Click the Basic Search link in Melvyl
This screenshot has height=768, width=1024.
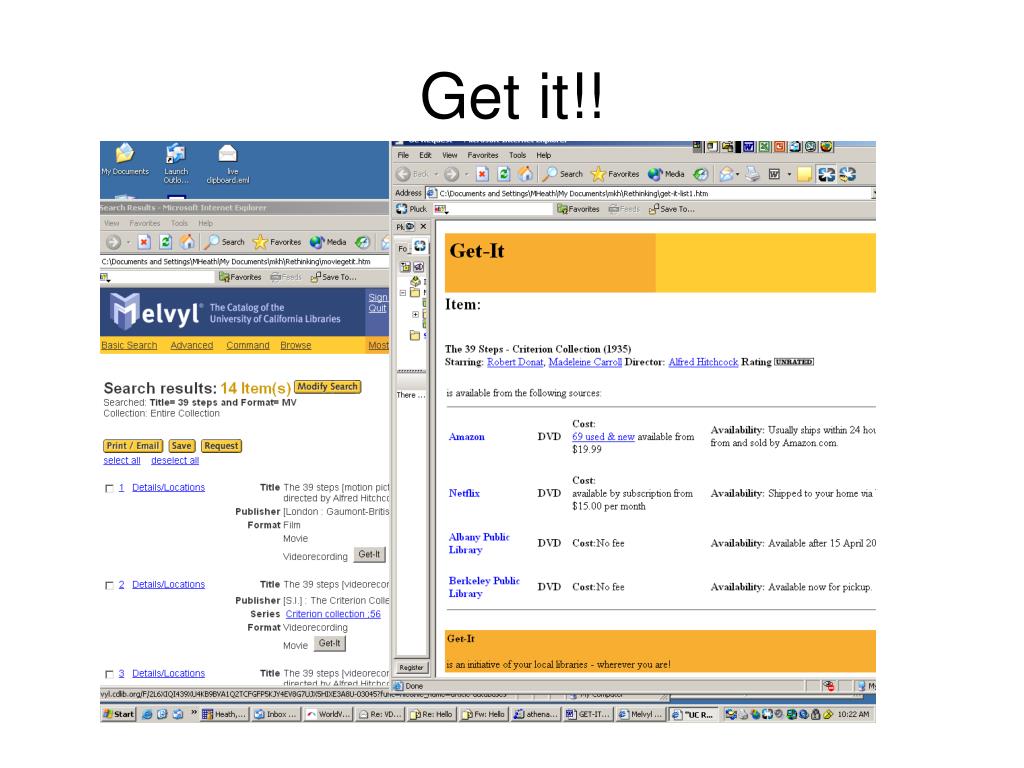(x=129, y=345)
